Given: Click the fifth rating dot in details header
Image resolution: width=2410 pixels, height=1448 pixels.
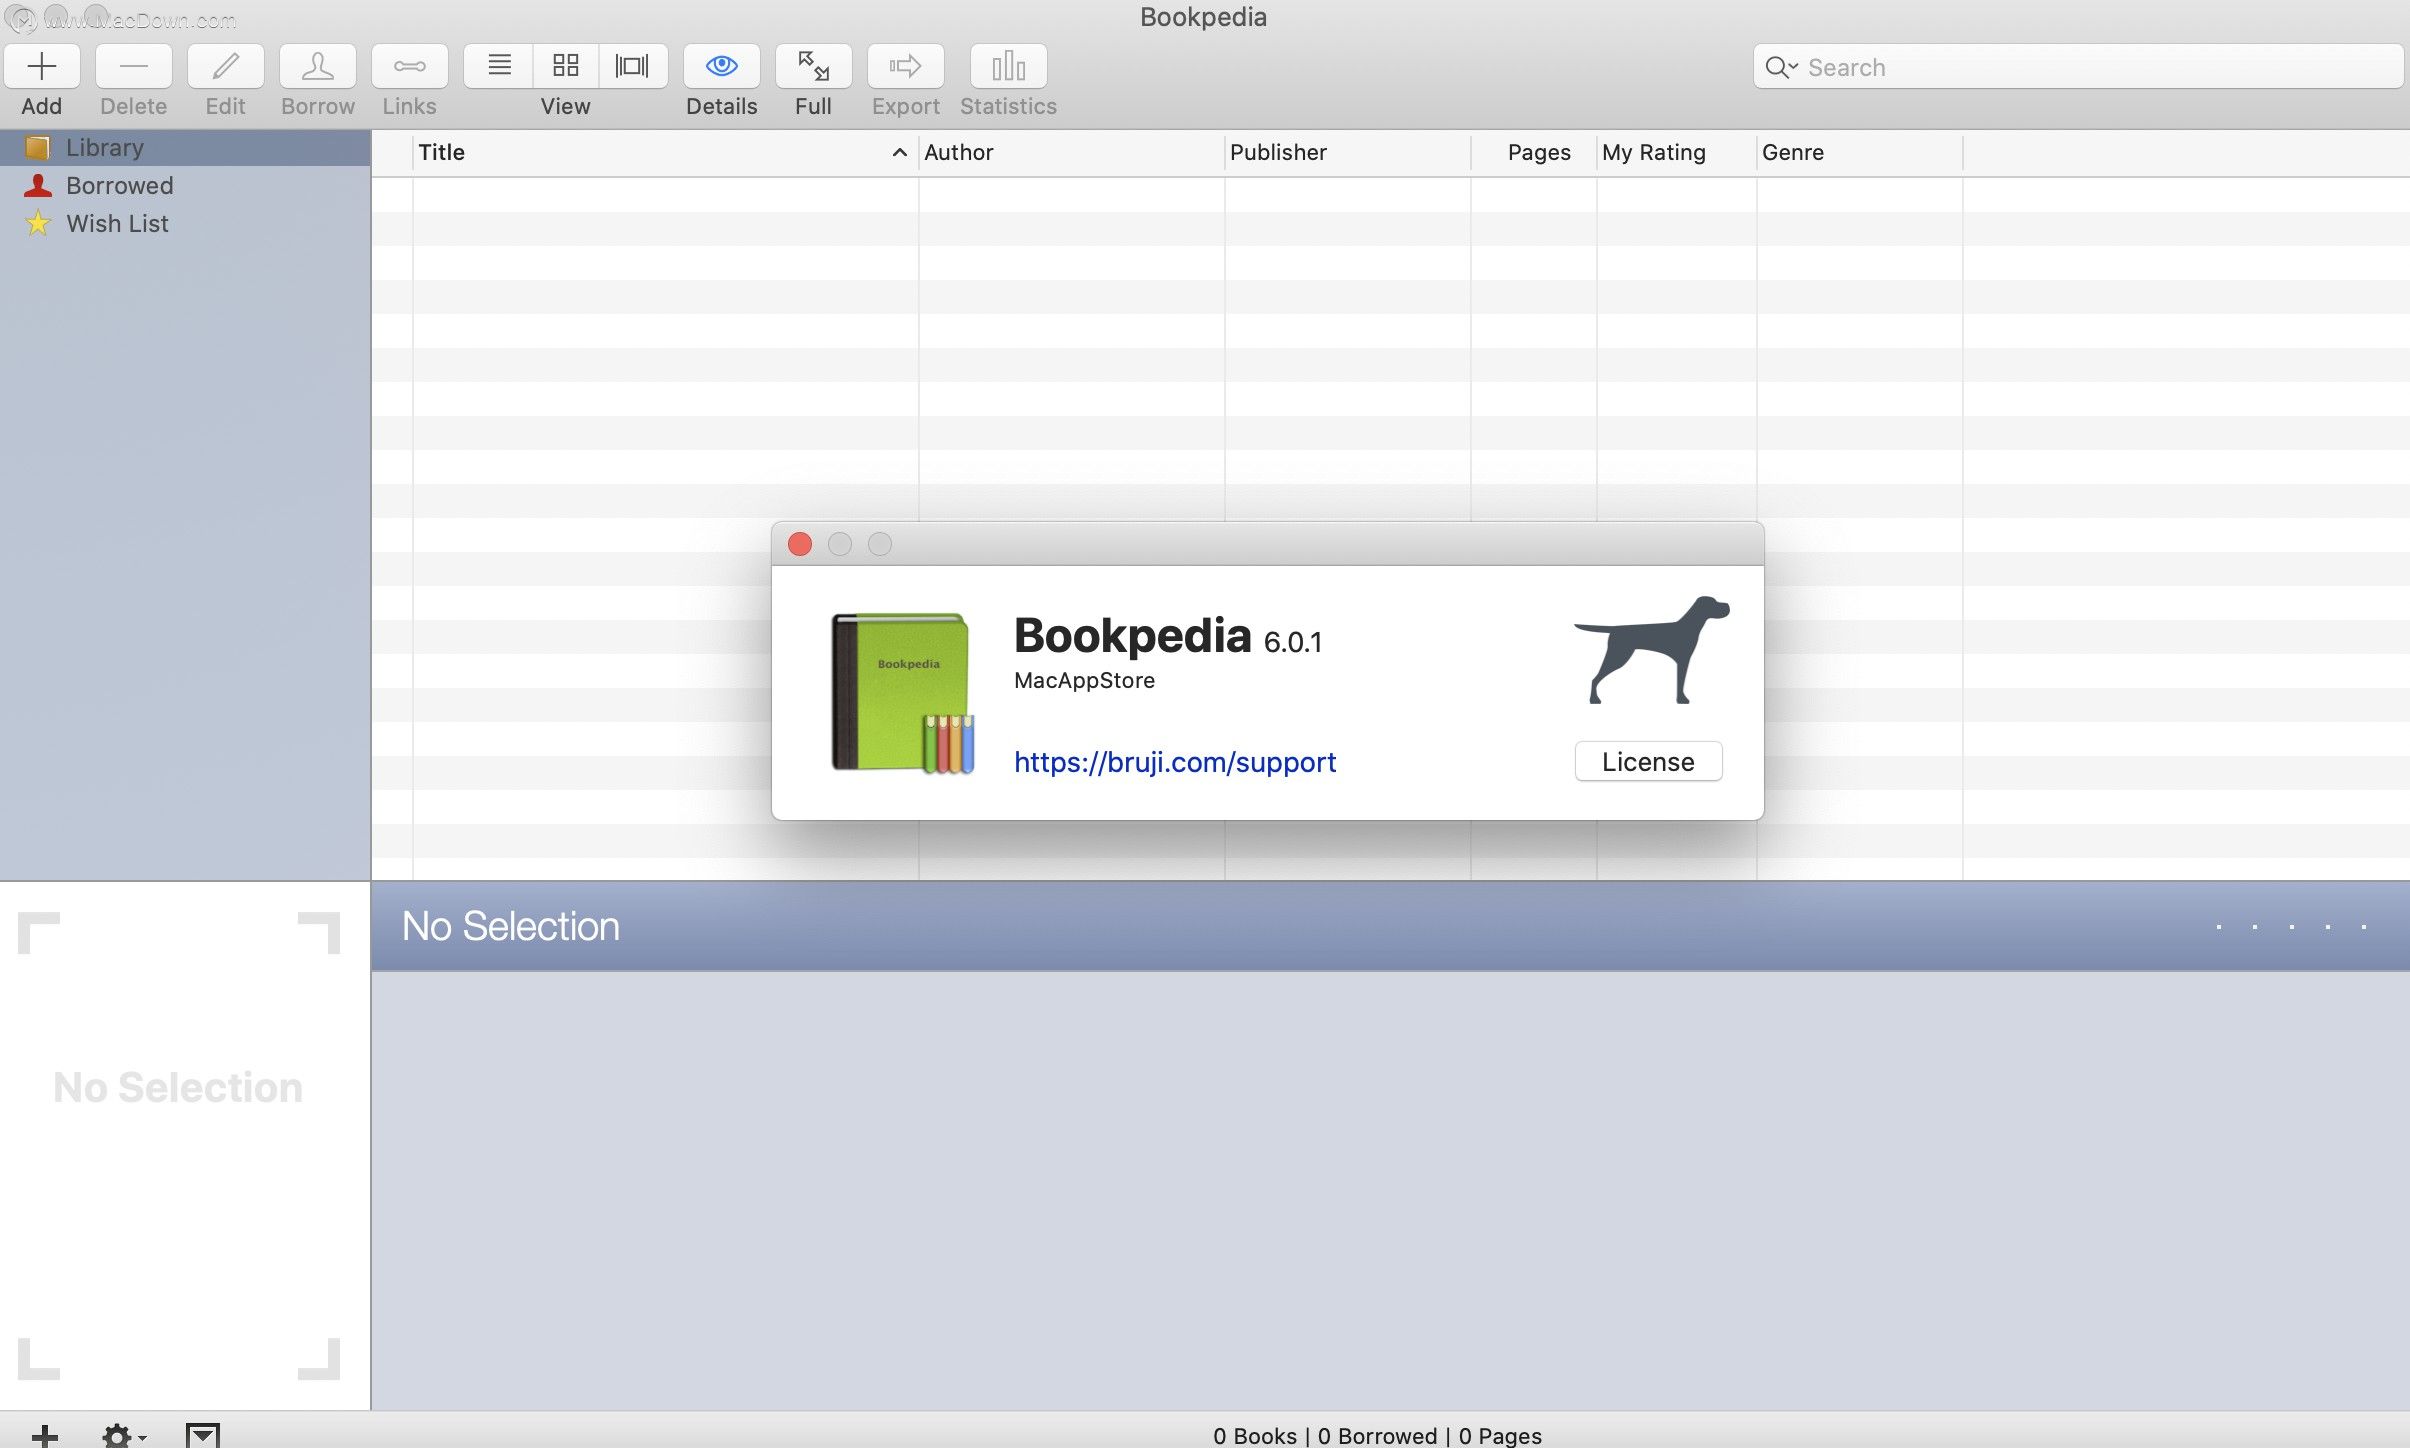Looking at the screenshot, I should (2364, 927).
